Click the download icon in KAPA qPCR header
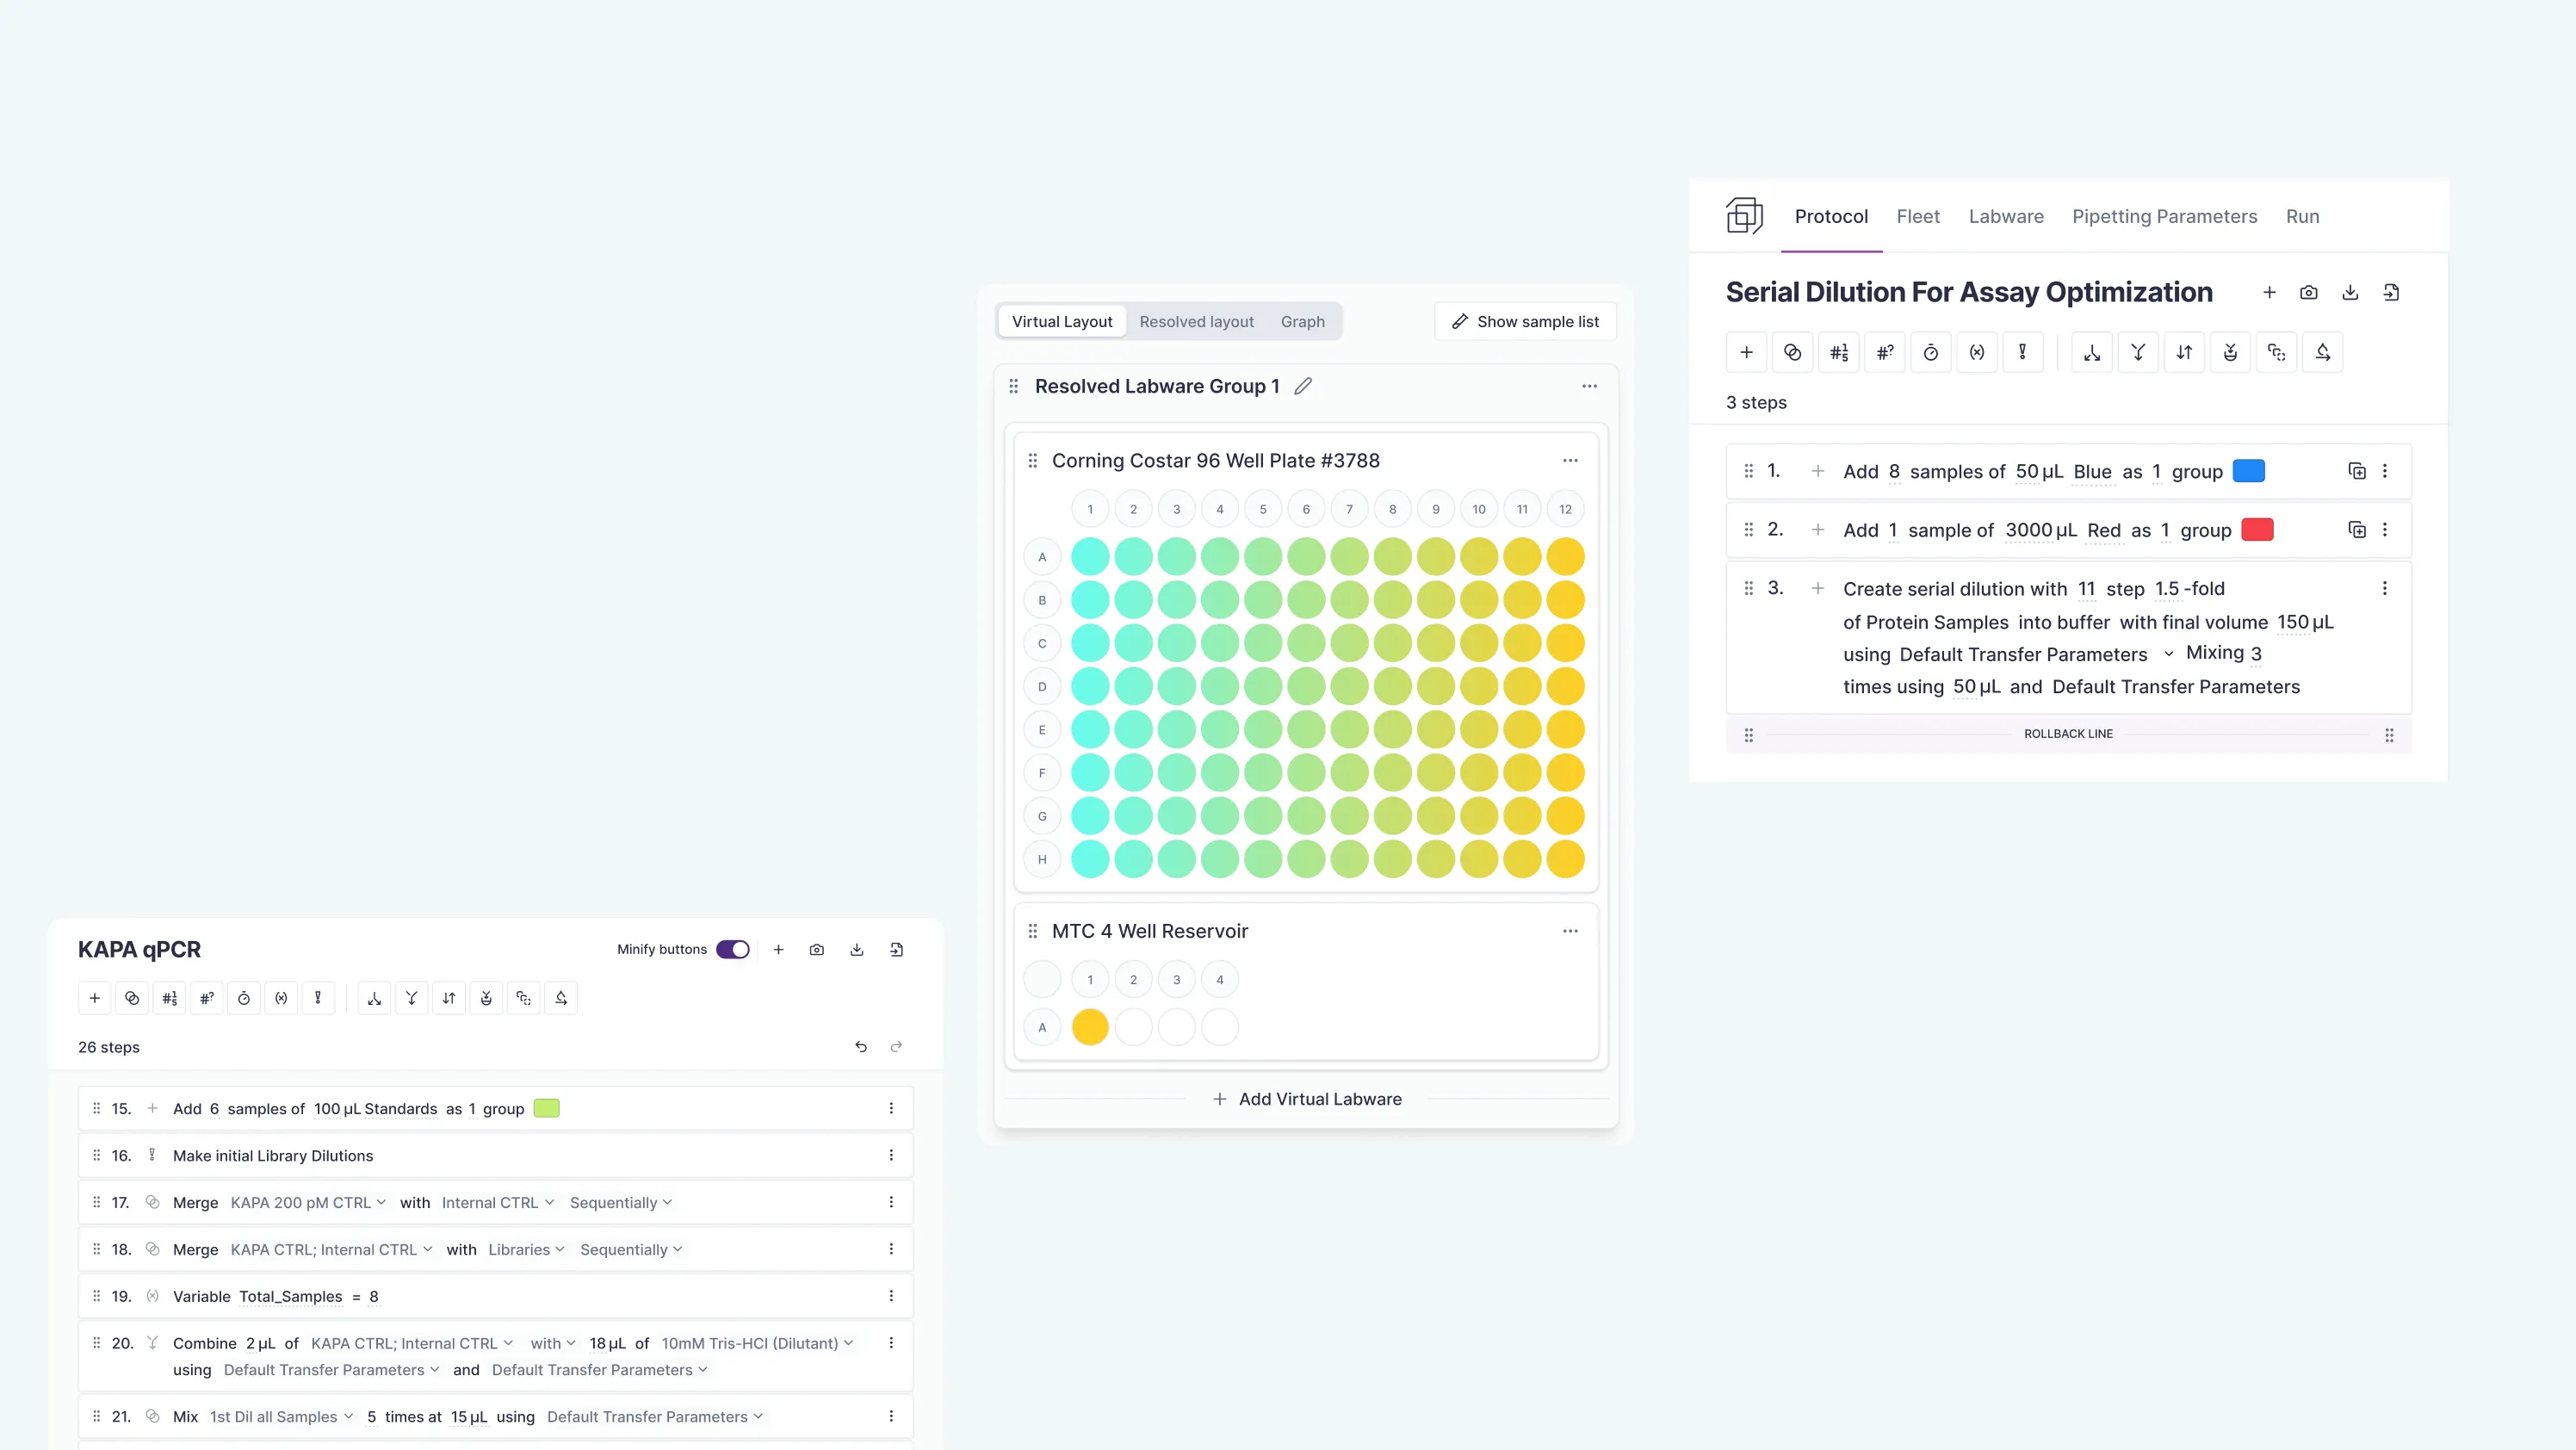Screen dimensions: 2576x1450 coord(857,949)
